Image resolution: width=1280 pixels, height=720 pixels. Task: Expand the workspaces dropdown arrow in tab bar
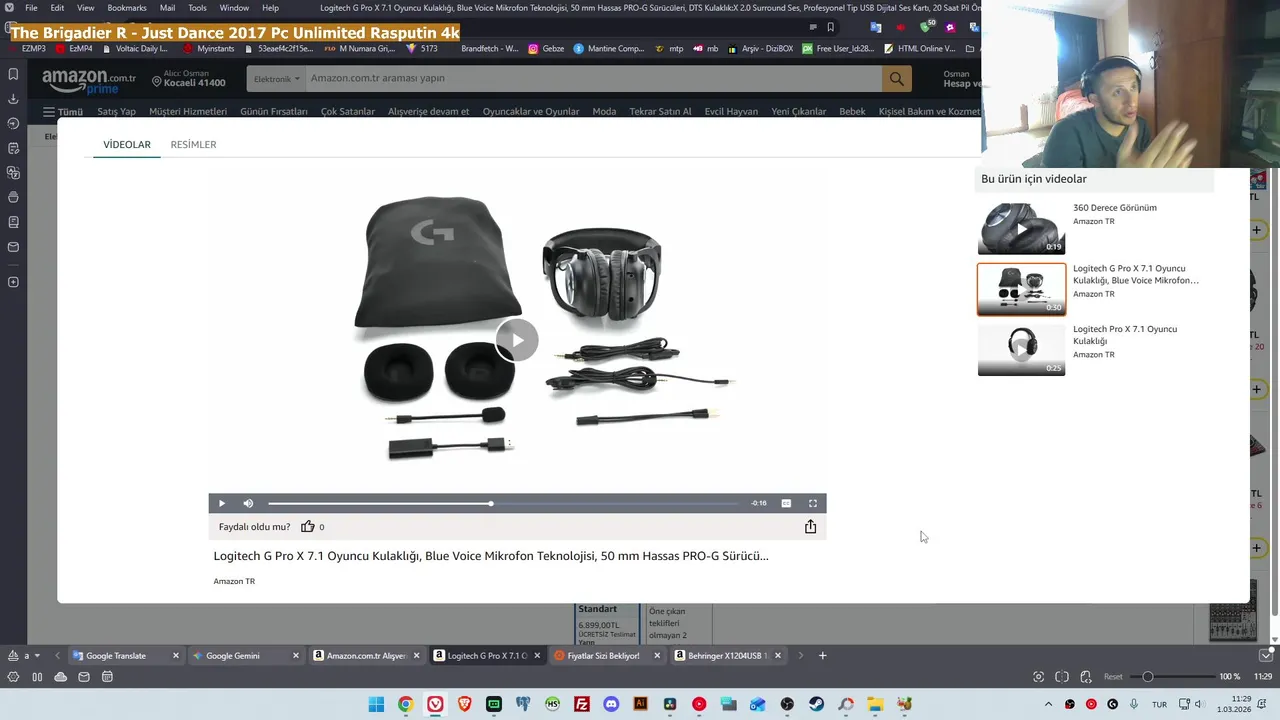pos(37,656)
